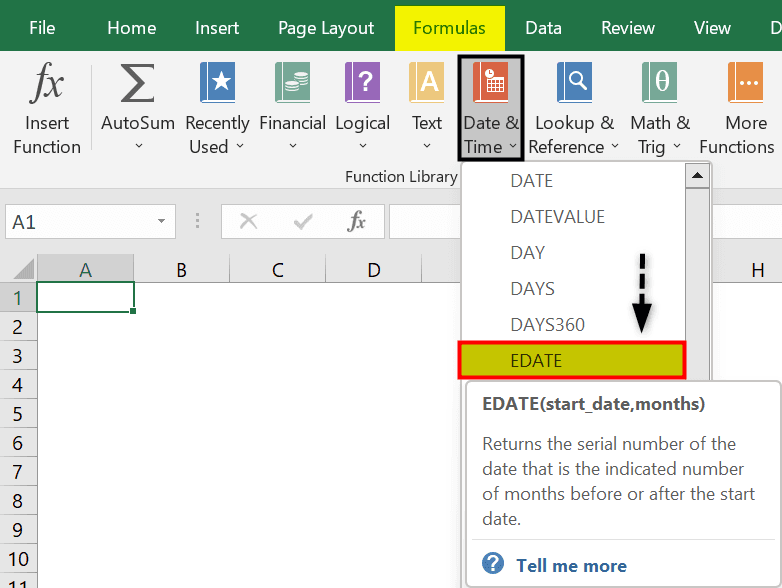Click the Select All corner triangle

[x=24, y=269]
